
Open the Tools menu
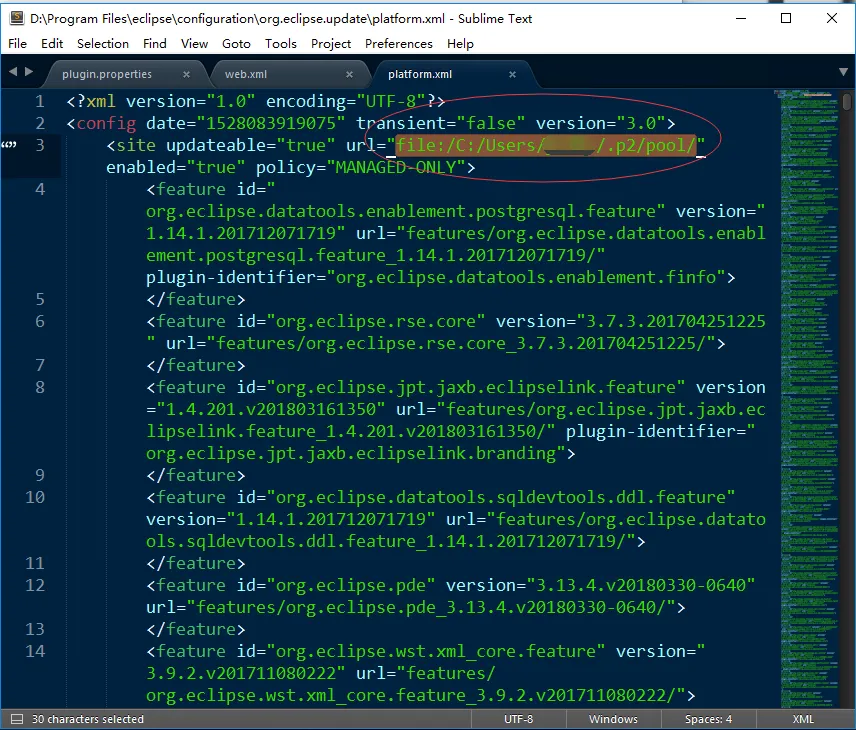[281, 44]
